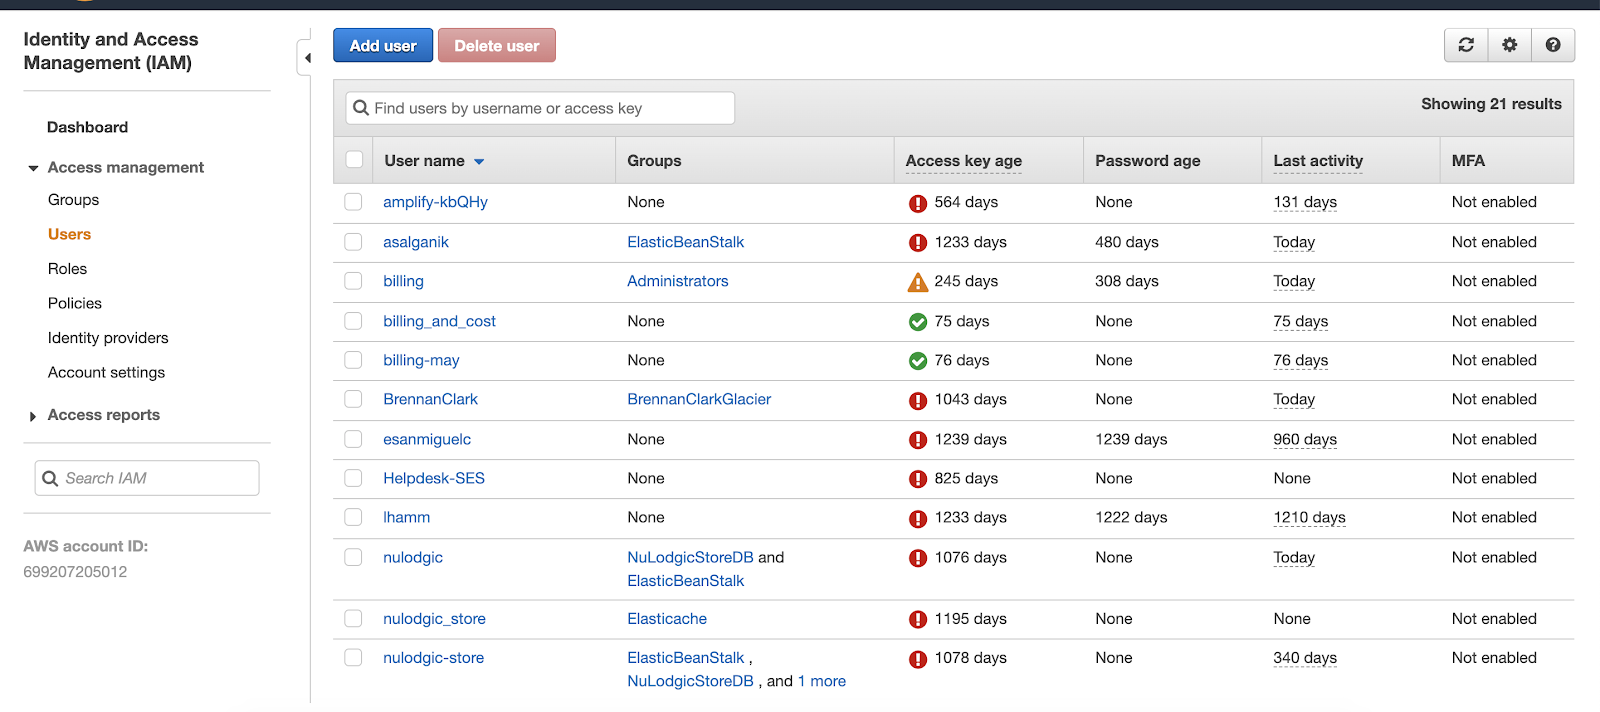Tick the billing-may row checkbox
Screen dimensions: 1600x712
coord(353,360)
